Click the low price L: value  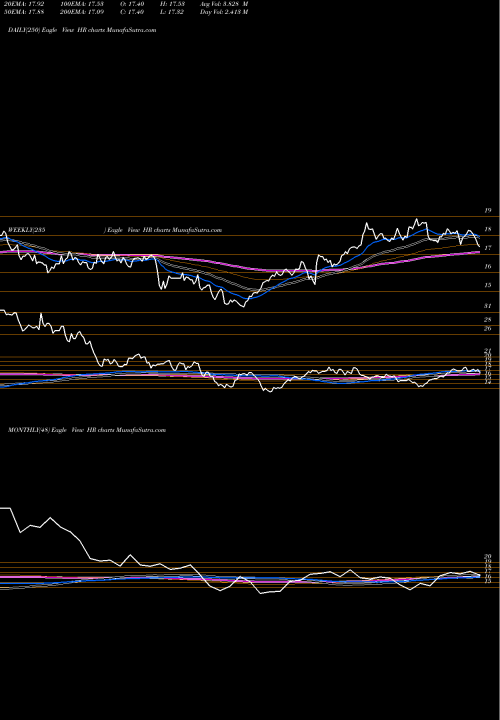click(x=172, y=12)
